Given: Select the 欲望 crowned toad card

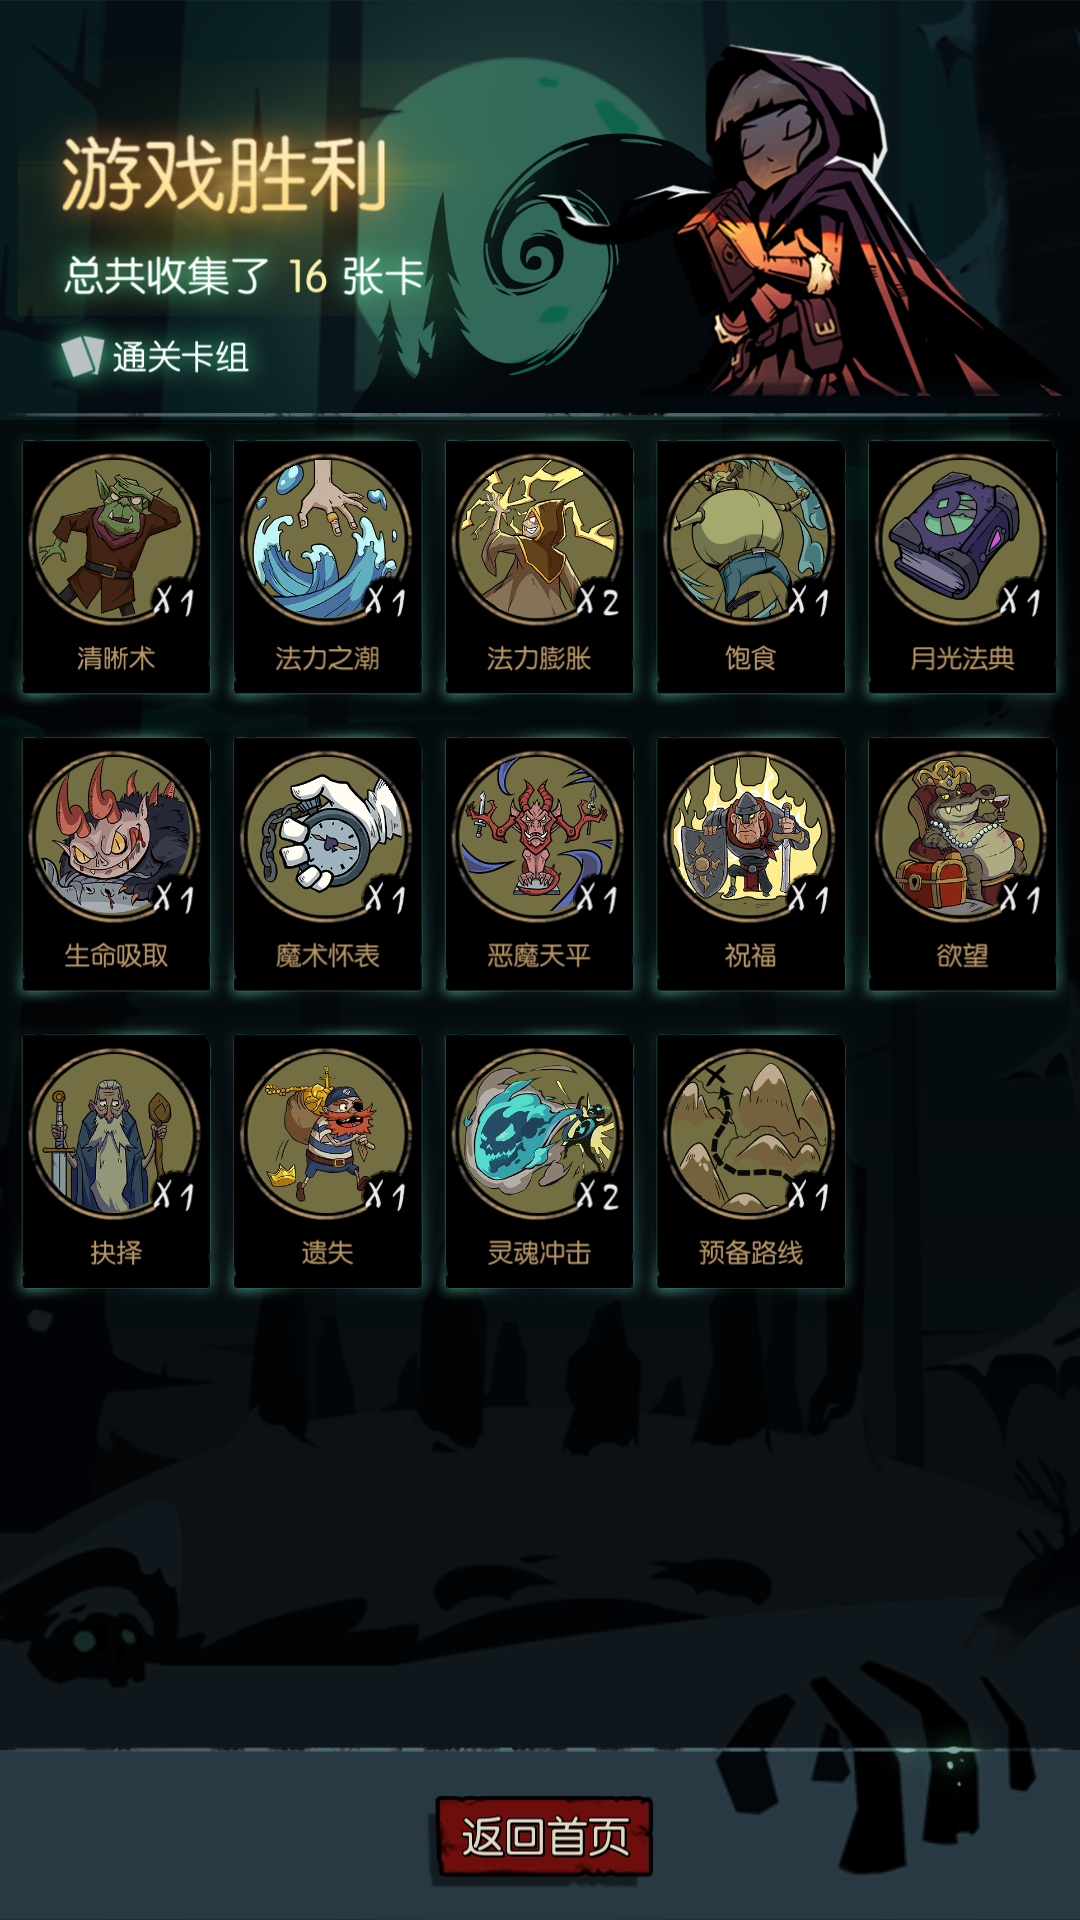Looking at the screenshot, I should [962, 864].
